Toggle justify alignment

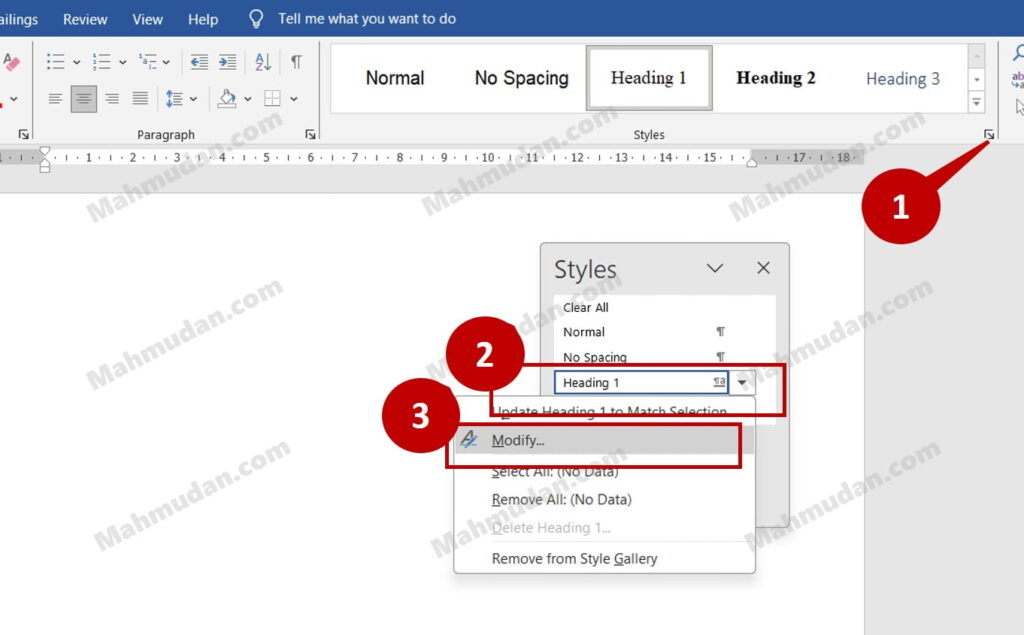tap(140, 98)
